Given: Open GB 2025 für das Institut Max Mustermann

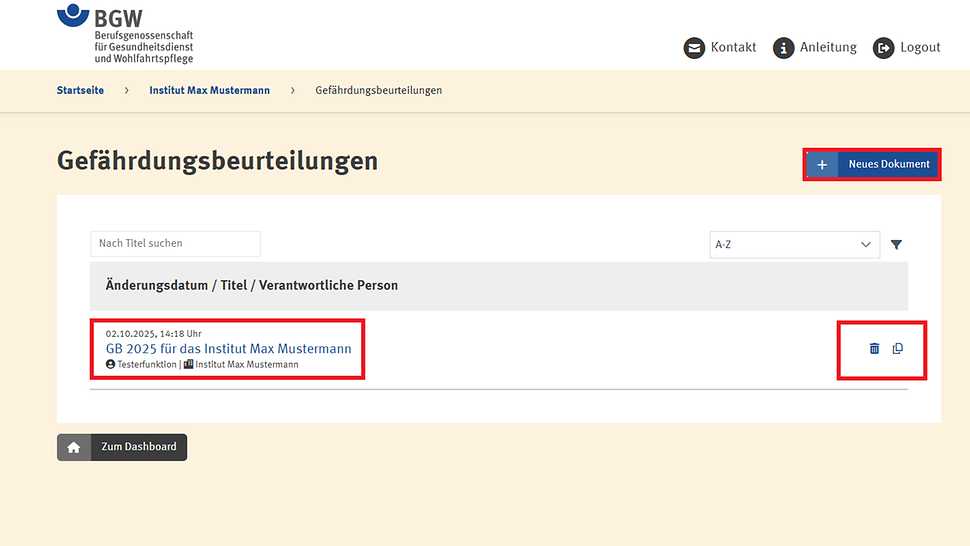Looking at the screenshot, I should [x=228, y=348].
